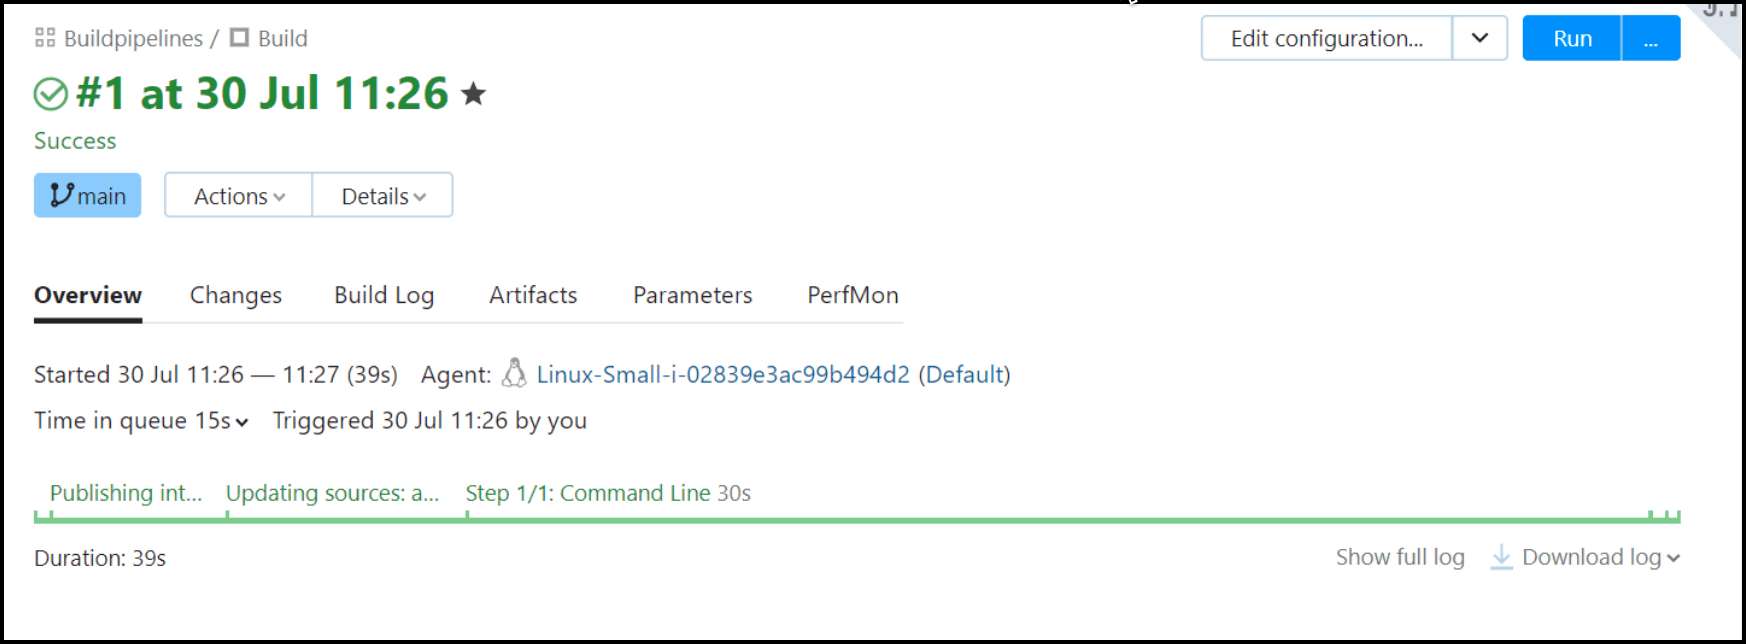Expand the Actions dropdown
The height and width of the screenshot is (644, 1746).
(x=239, y=196)
